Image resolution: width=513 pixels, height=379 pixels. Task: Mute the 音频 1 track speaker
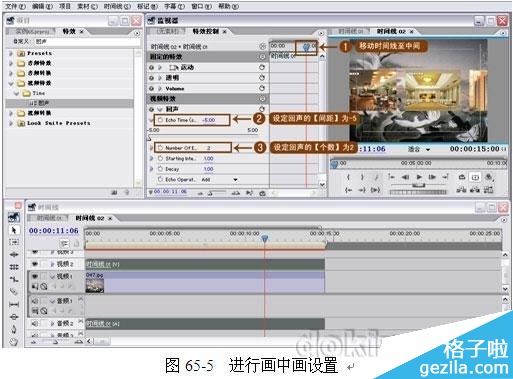coord(35,301)
